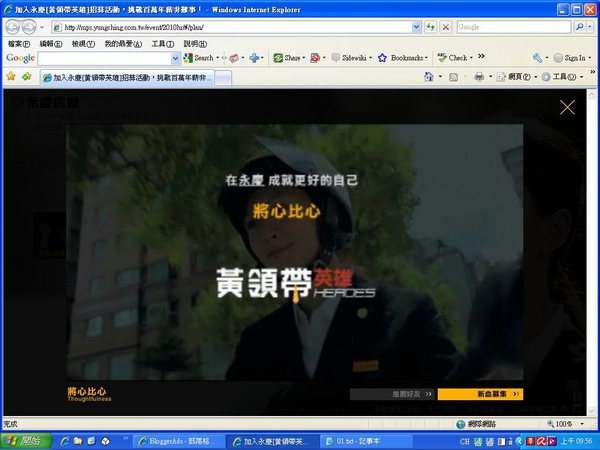Expand Google Toolbar search field dropdown
This screenshot has height=450, width=600.
pyautogui.click(x=175, y=59)
